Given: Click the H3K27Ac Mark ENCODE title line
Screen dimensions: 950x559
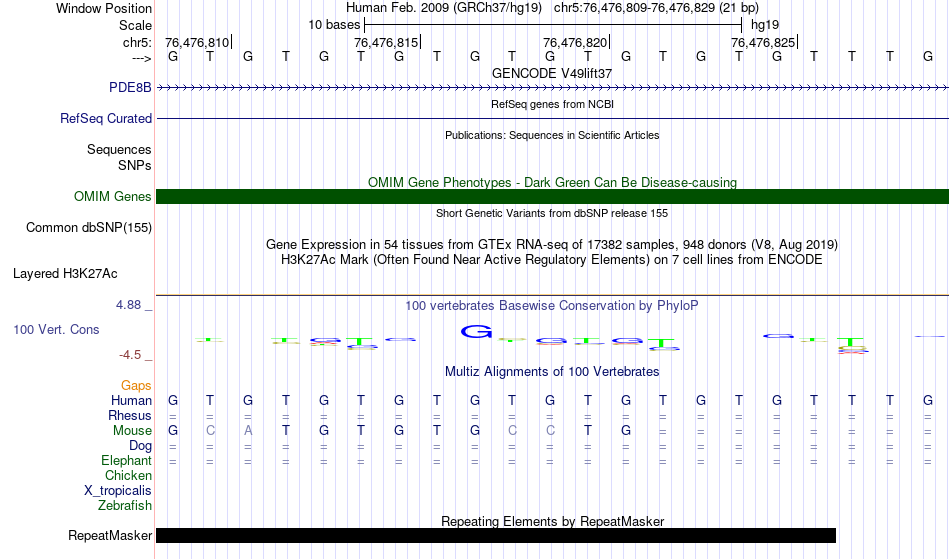Looking at the screenshot, I should 552,260.
